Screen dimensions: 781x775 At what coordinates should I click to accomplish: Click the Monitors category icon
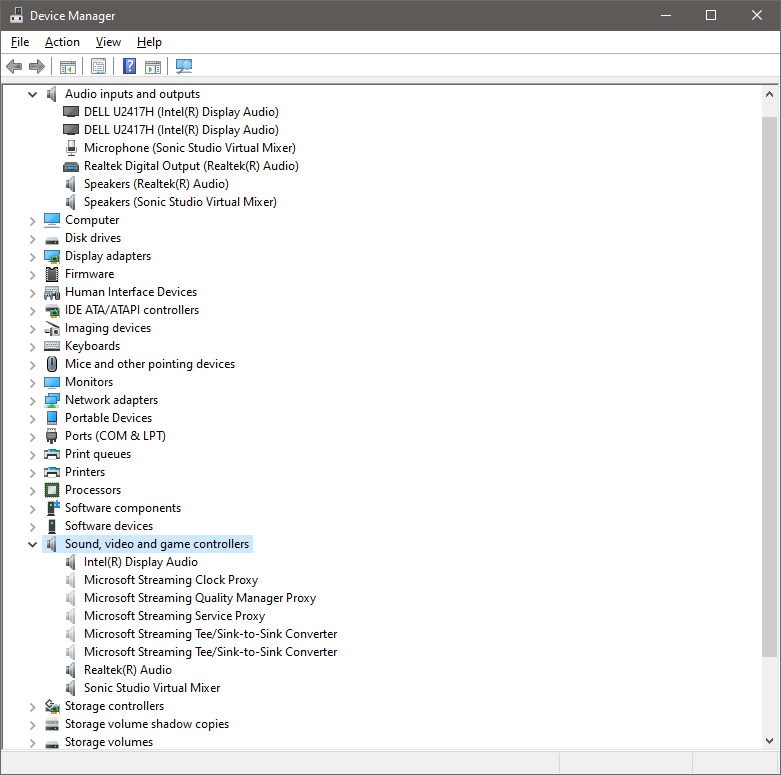point(52,383)
